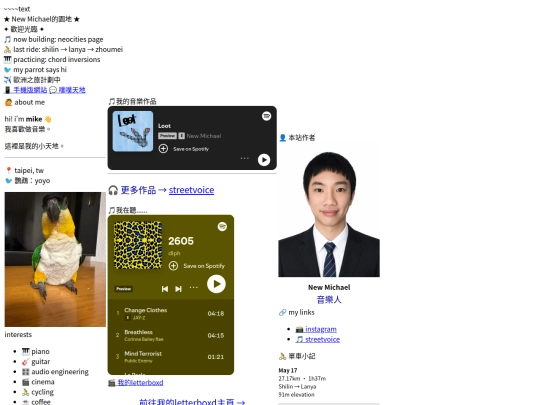Play the 2605 playlist with large play button
The height and width of the screenshot is (405, 540).
coord(216,284)
